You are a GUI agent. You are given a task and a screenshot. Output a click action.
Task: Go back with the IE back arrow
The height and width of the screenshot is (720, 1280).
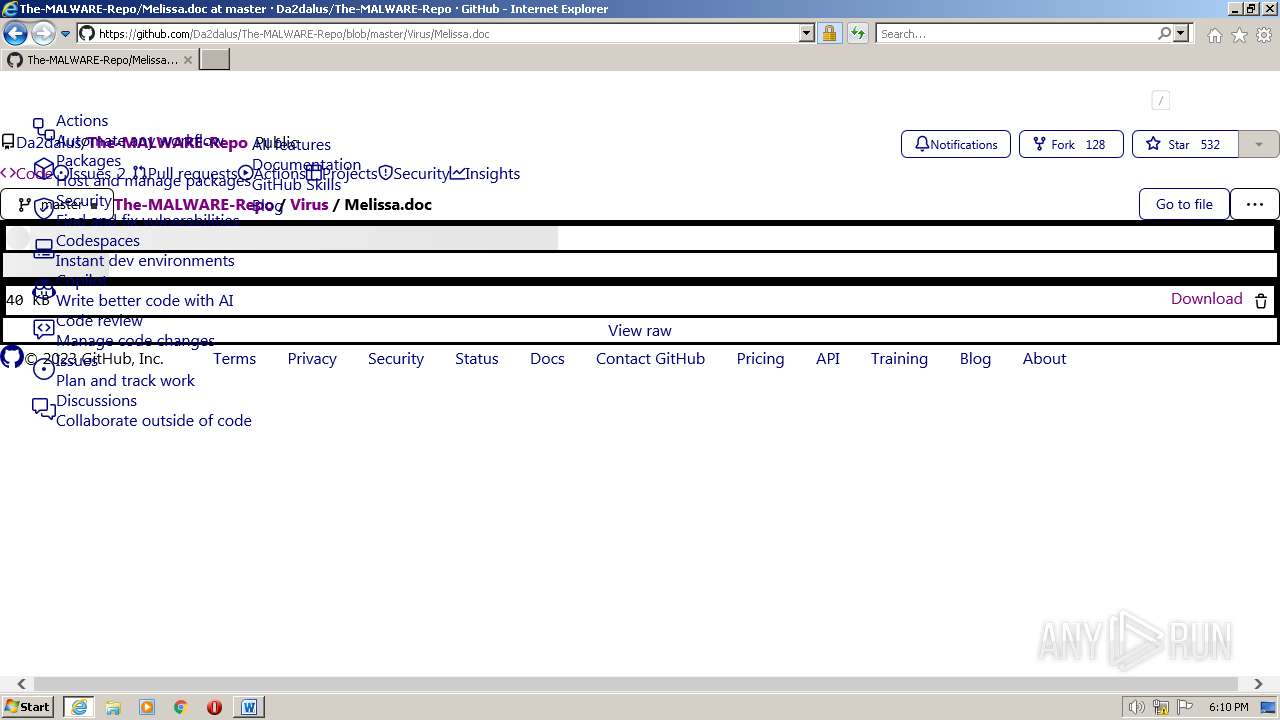pyautogui.click(x=15, y=33)
